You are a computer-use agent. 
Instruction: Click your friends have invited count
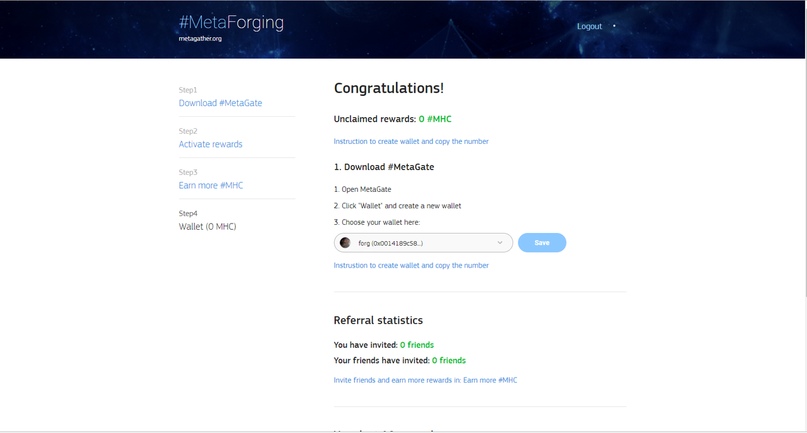pyautogui.click(x=449, y=360)
